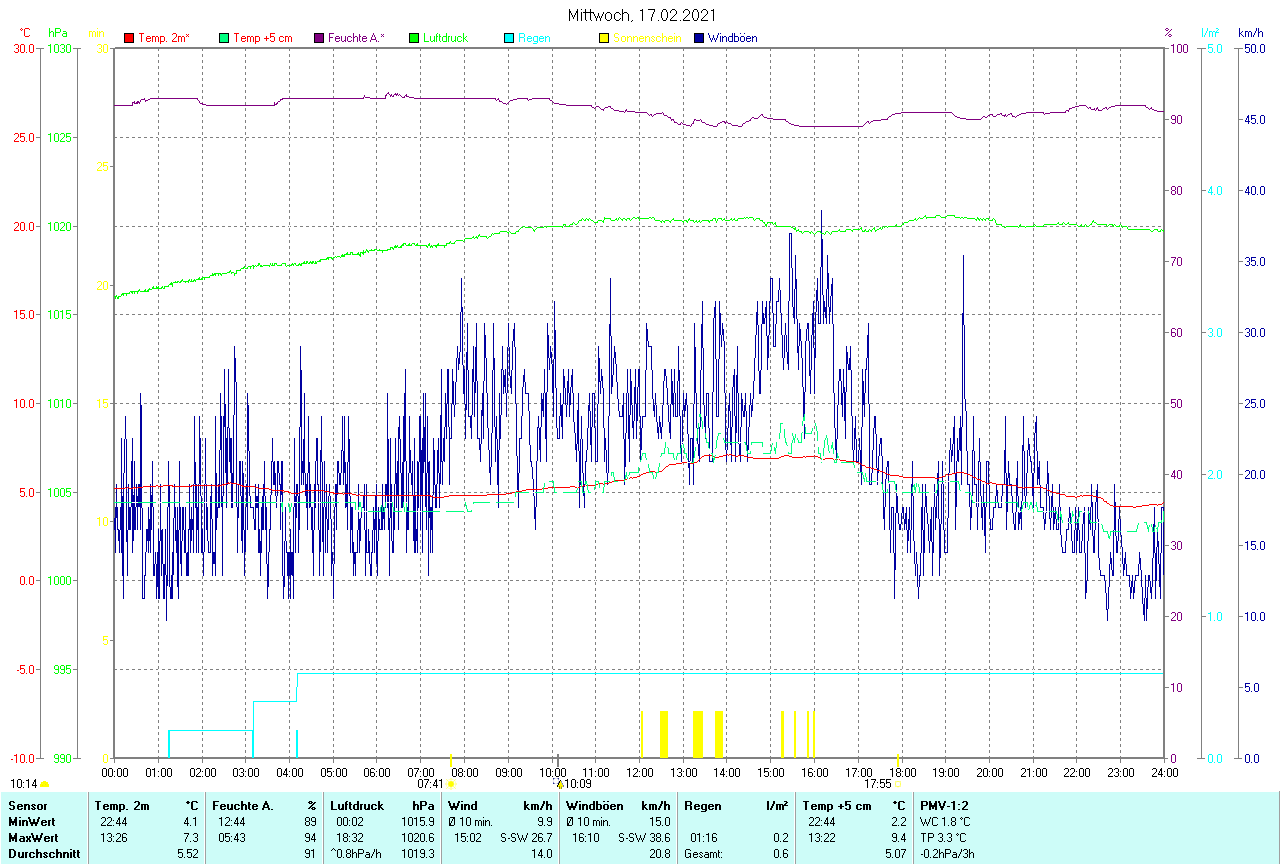Select the 'Temp. 2m*' legend label
Image resolution: width=1280 pixels, height=864 pixels.
click(x=164, y=38)
